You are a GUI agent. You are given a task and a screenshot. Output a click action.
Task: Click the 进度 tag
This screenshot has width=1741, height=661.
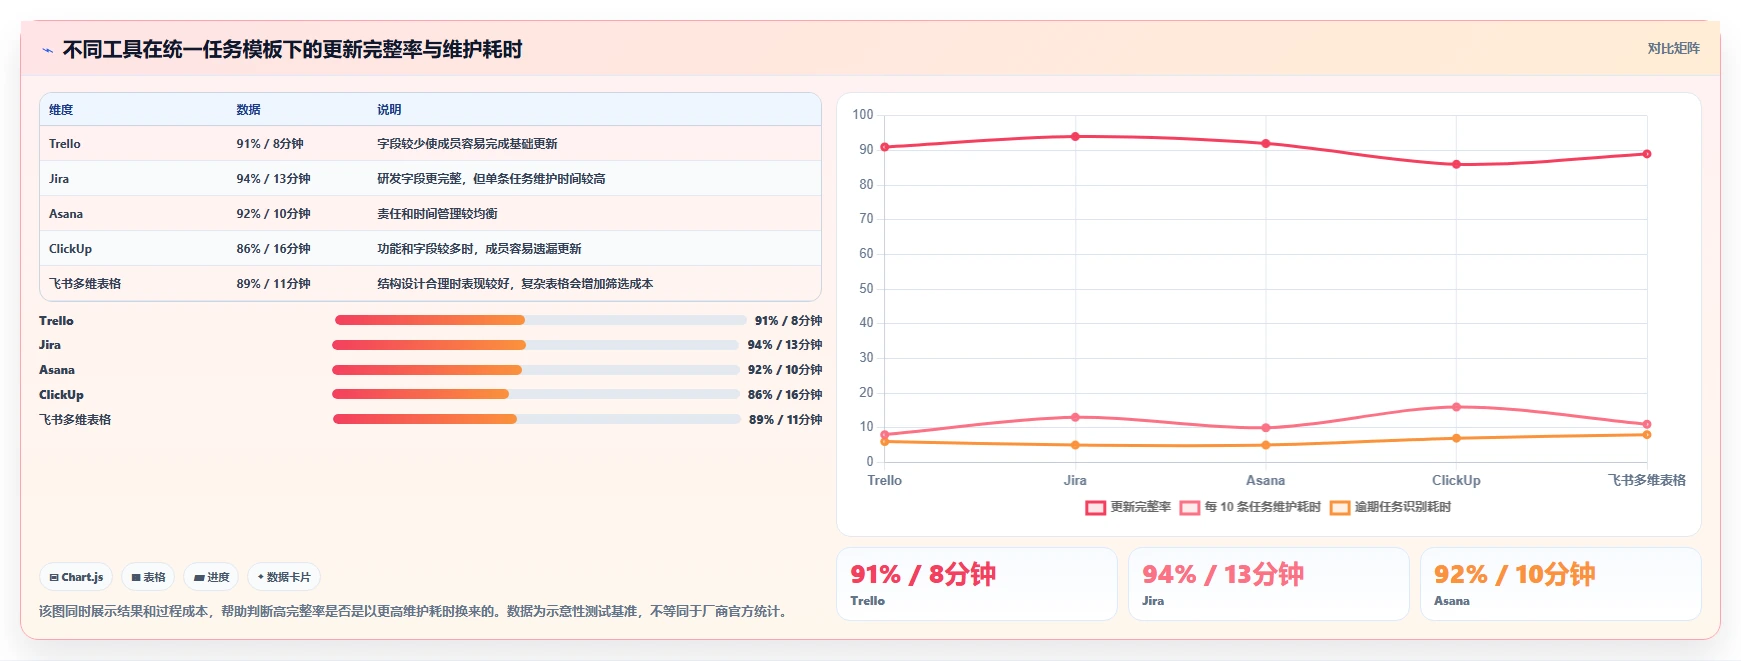tap(211, 577)
